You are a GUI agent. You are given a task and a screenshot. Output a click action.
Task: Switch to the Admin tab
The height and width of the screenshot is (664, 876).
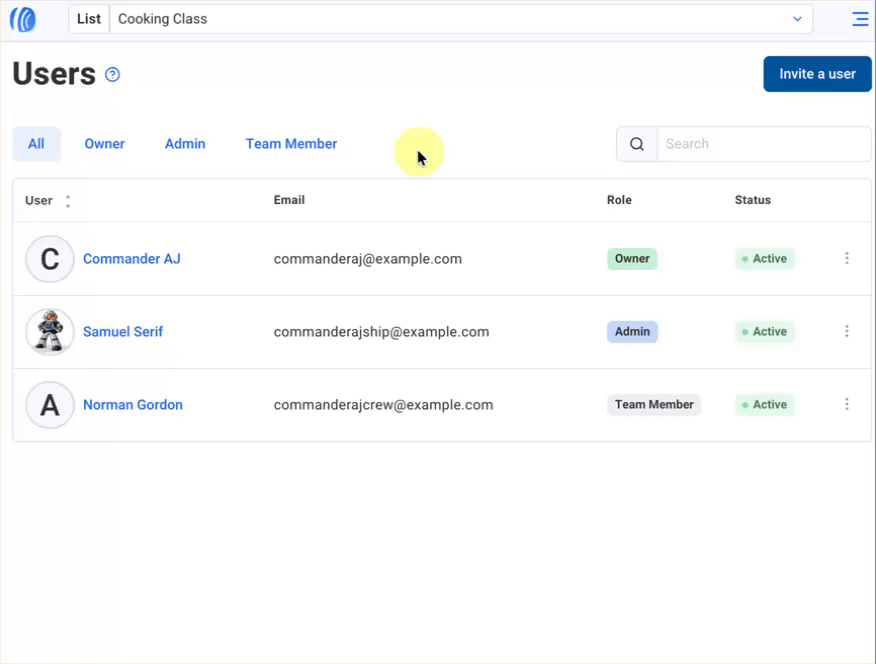tap(185, 144)
